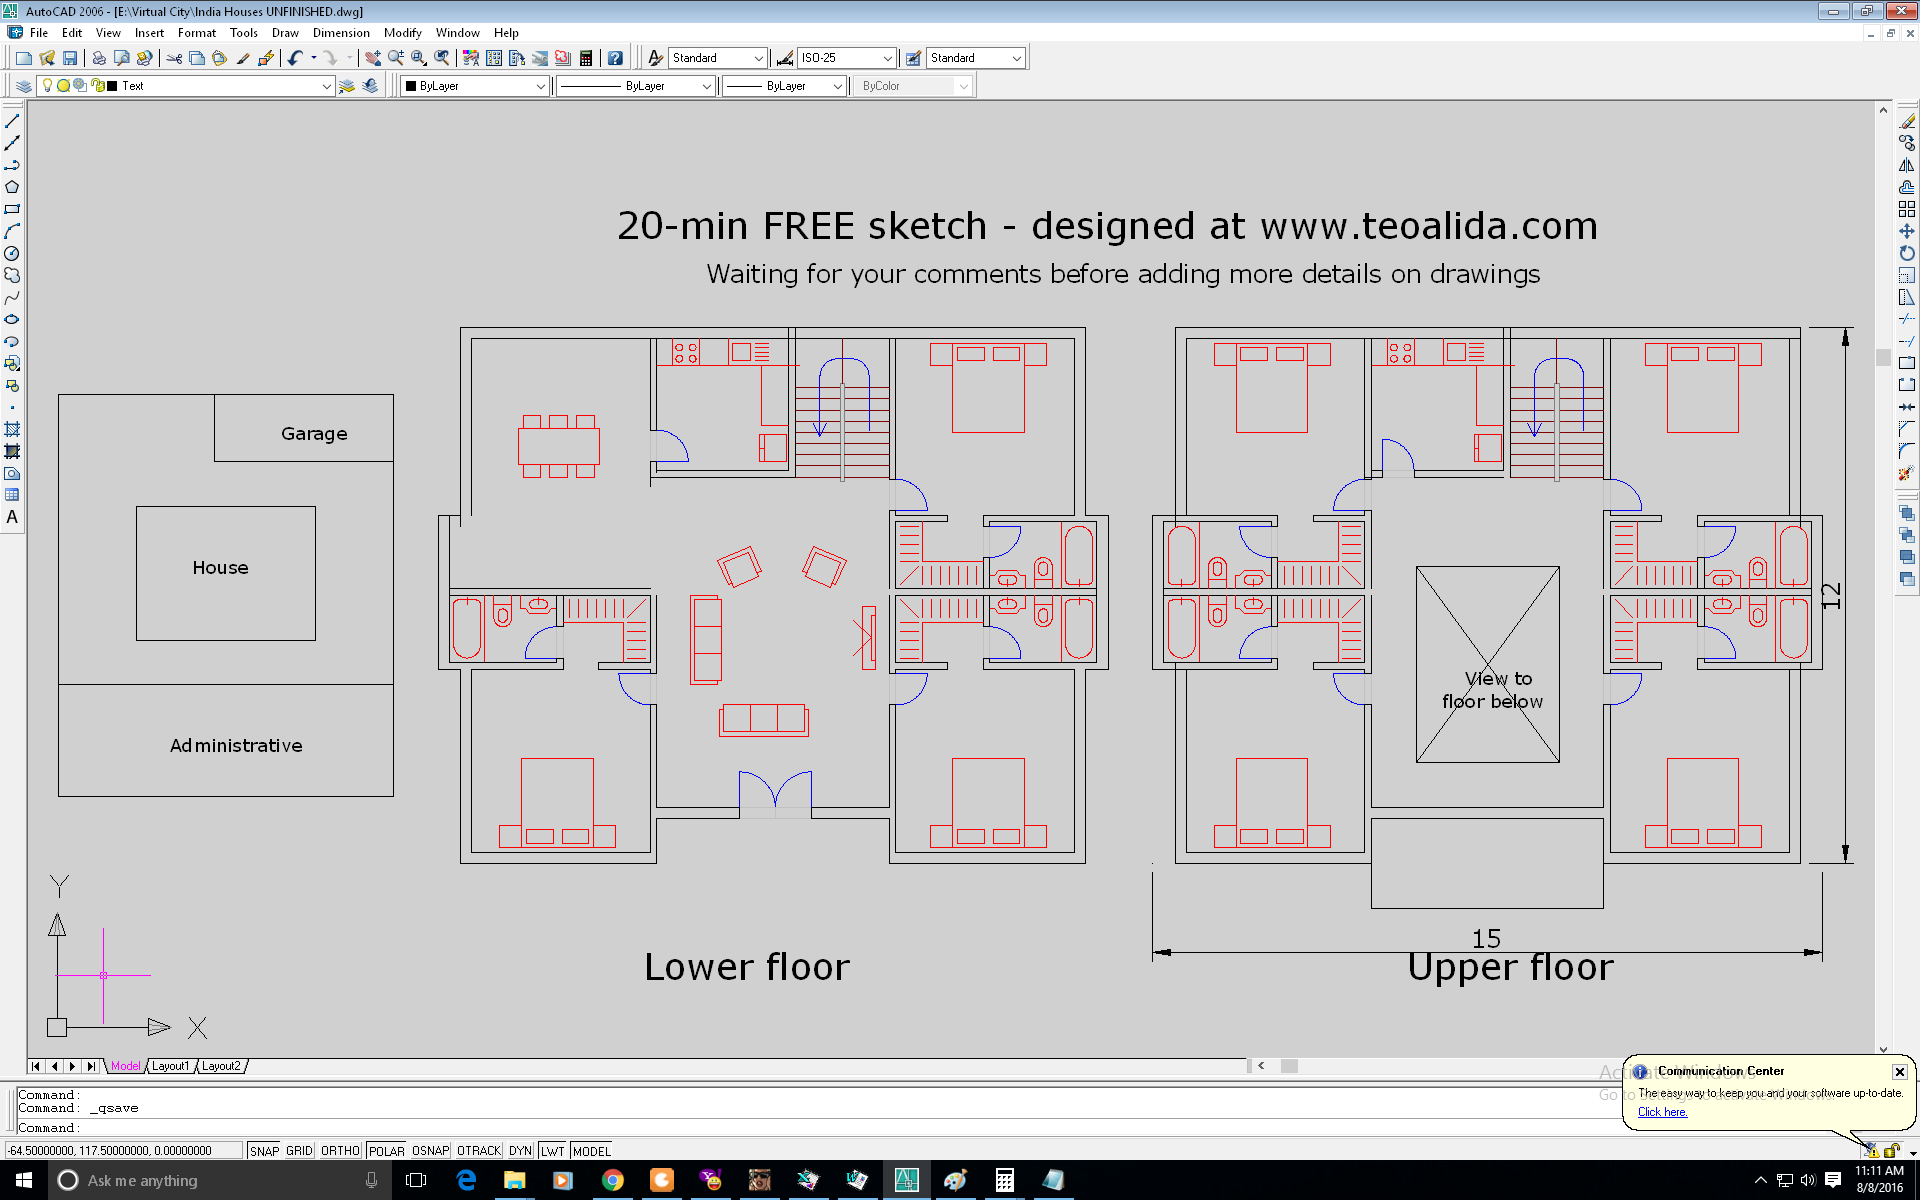Image resolution: width=1920 pixels, height=1200 pixels.
Task: Open the Modify menu
Action: point(403,32)
